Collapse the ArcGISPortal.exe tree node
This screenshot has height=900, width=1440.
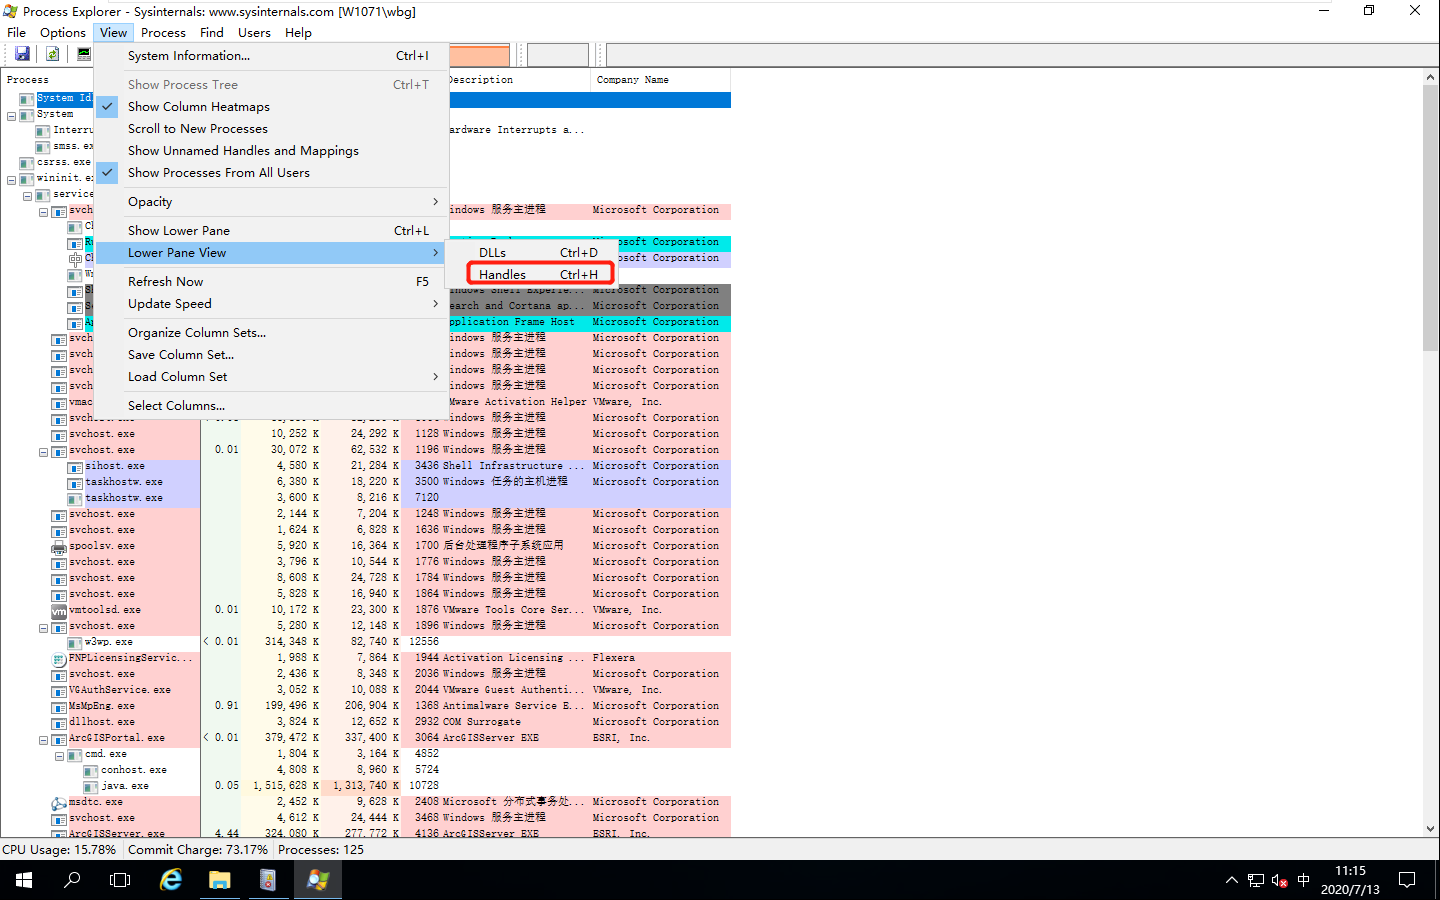43,740
